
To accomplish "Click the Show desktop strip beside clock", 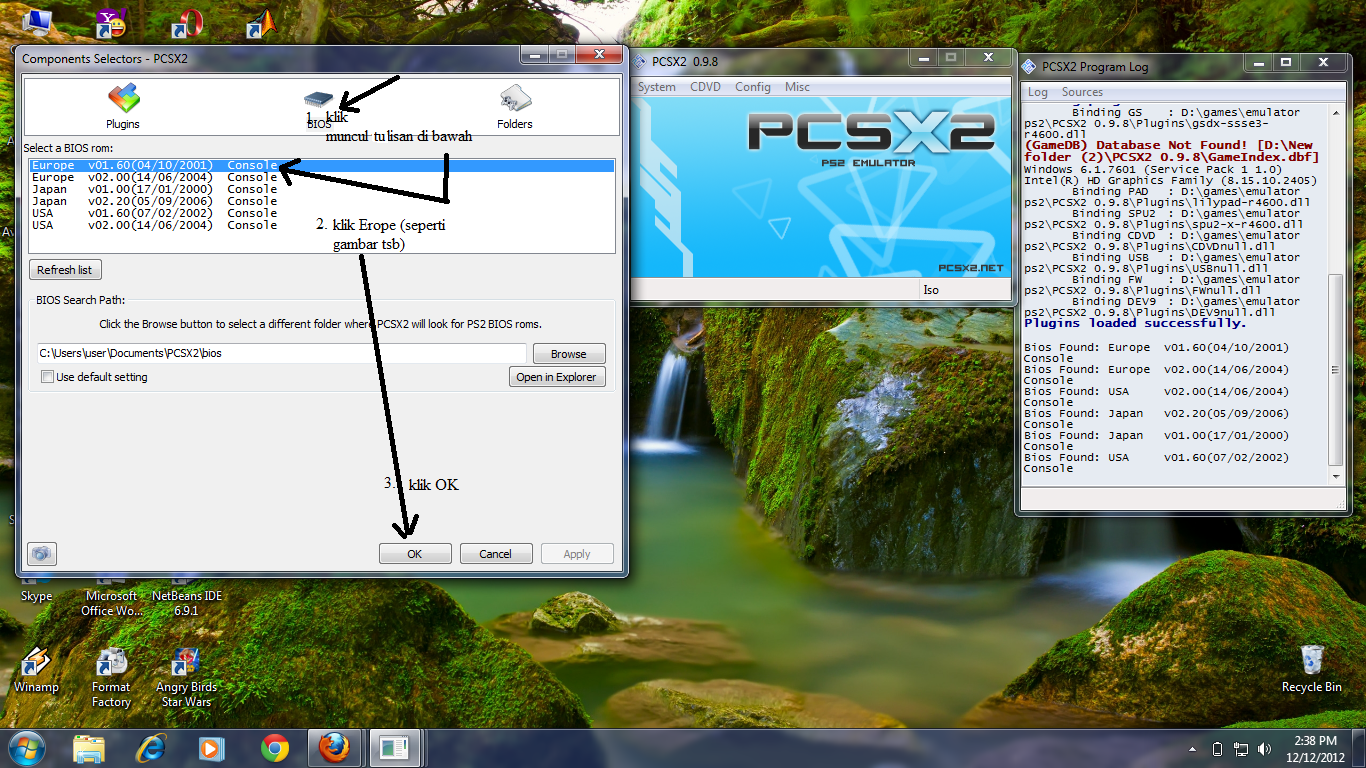I will click(x=1358, y=748).
